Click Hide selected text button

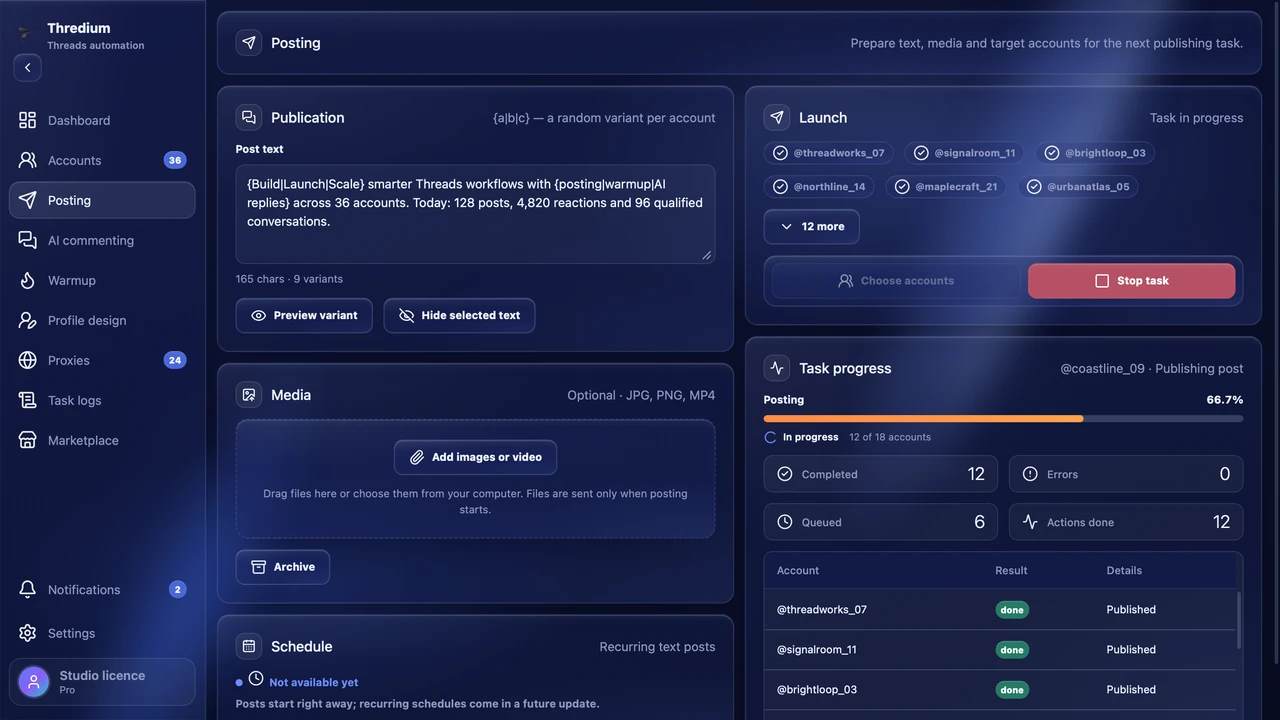tap(459, 315)
